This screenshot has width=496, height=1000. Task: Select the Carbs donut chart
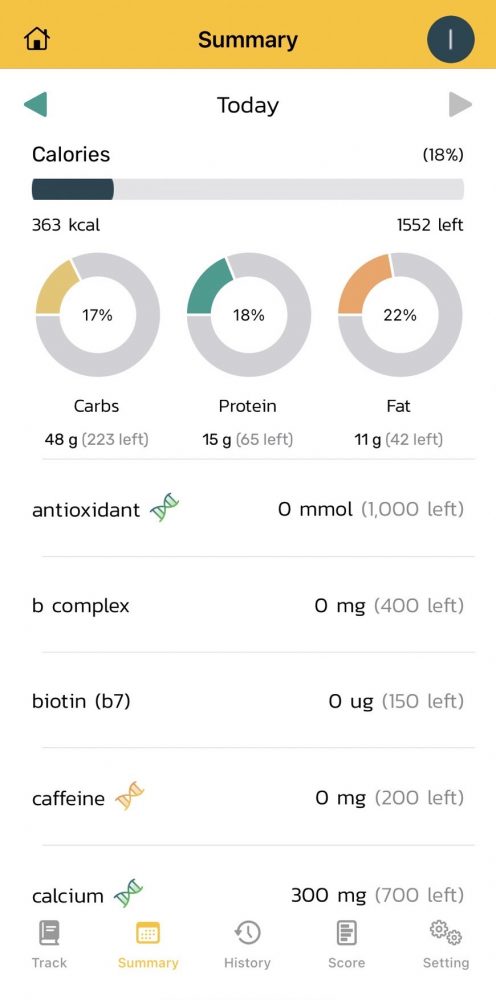tap(97, 314)
